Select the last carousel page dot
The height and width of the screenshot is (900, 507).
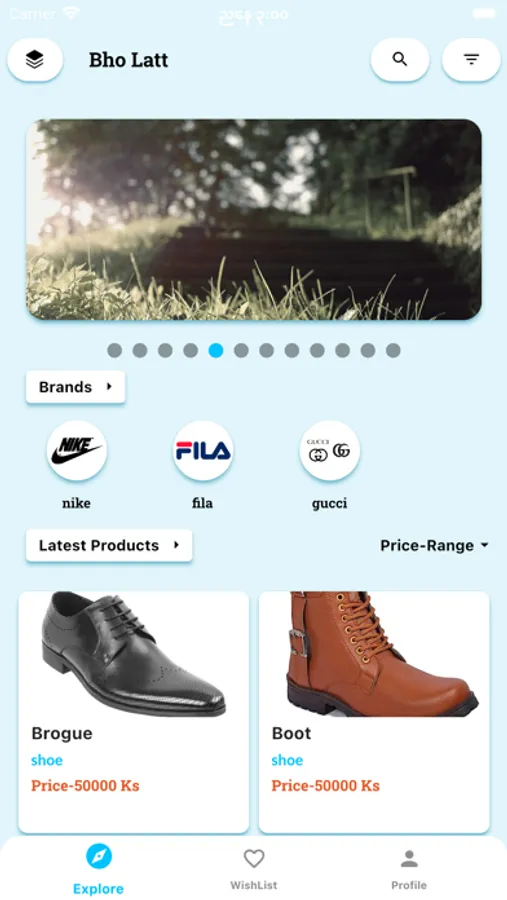click(393, 350)
